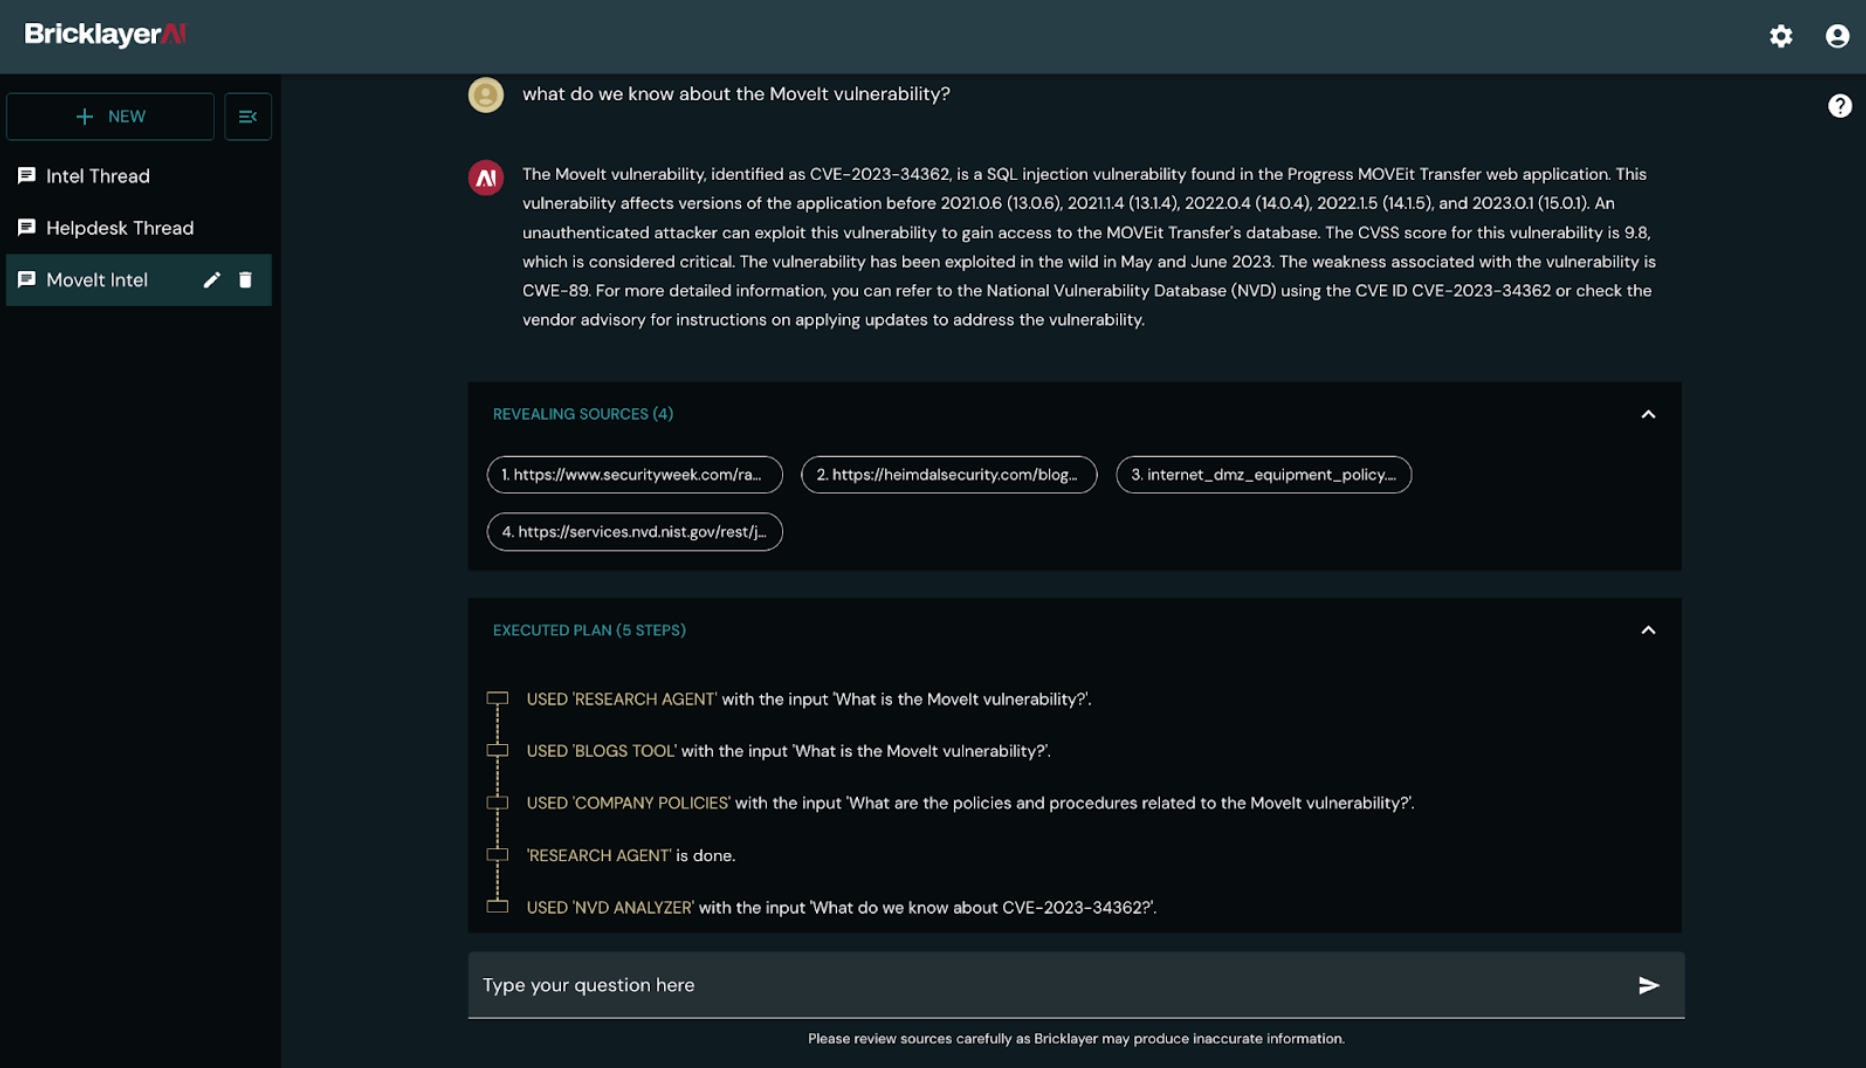Collapse the Executed Plan section
The width and height of the screenshot is (1866, 1068).
point(1648,630)
